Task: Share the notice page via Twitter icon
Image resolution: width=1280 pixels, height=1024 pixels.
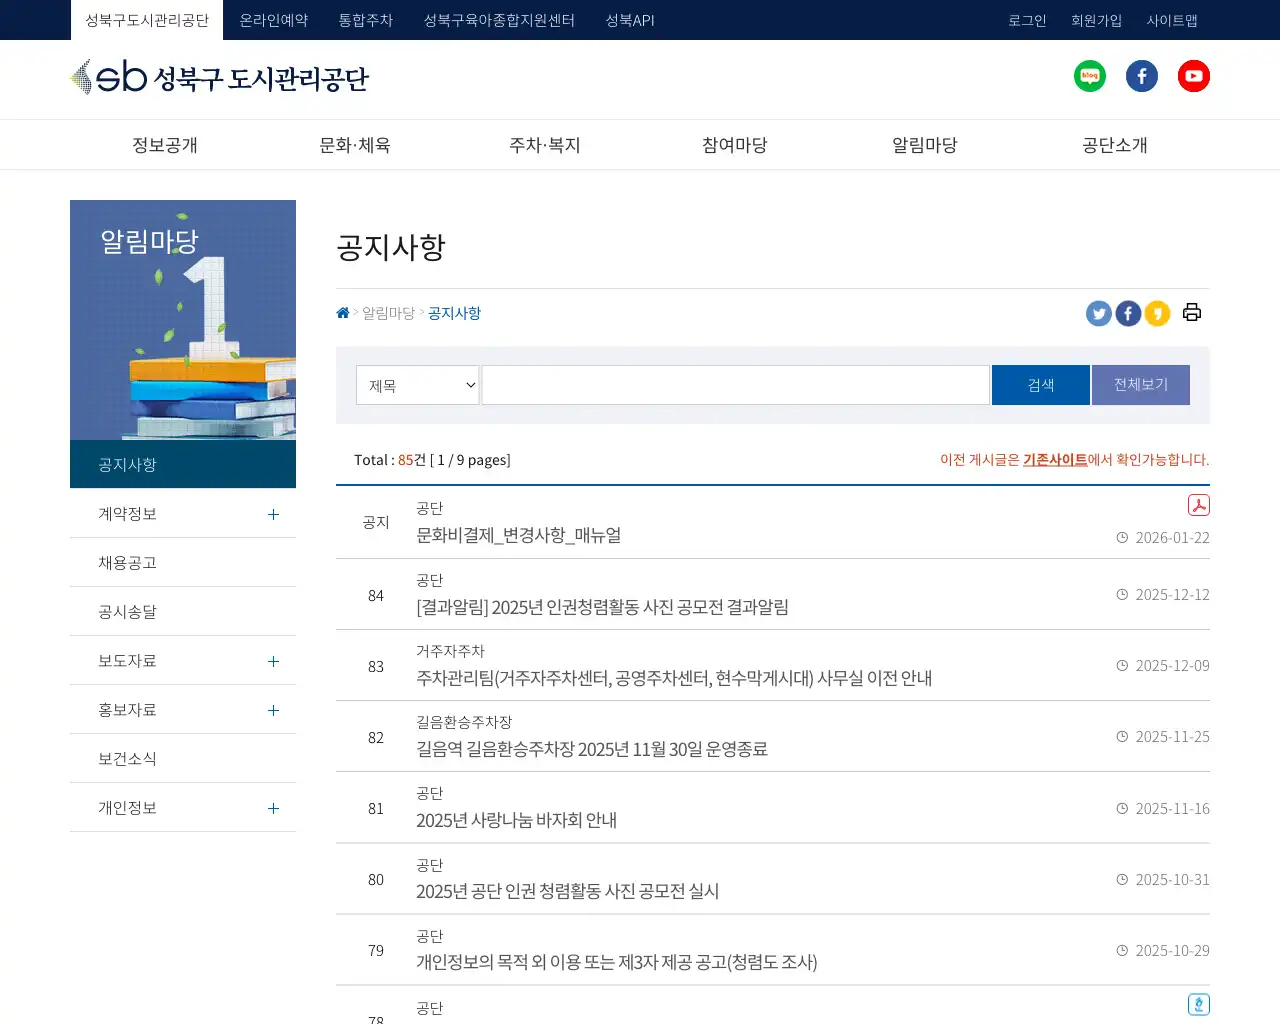Action: pyautogui.click(x=1098, y=313)
